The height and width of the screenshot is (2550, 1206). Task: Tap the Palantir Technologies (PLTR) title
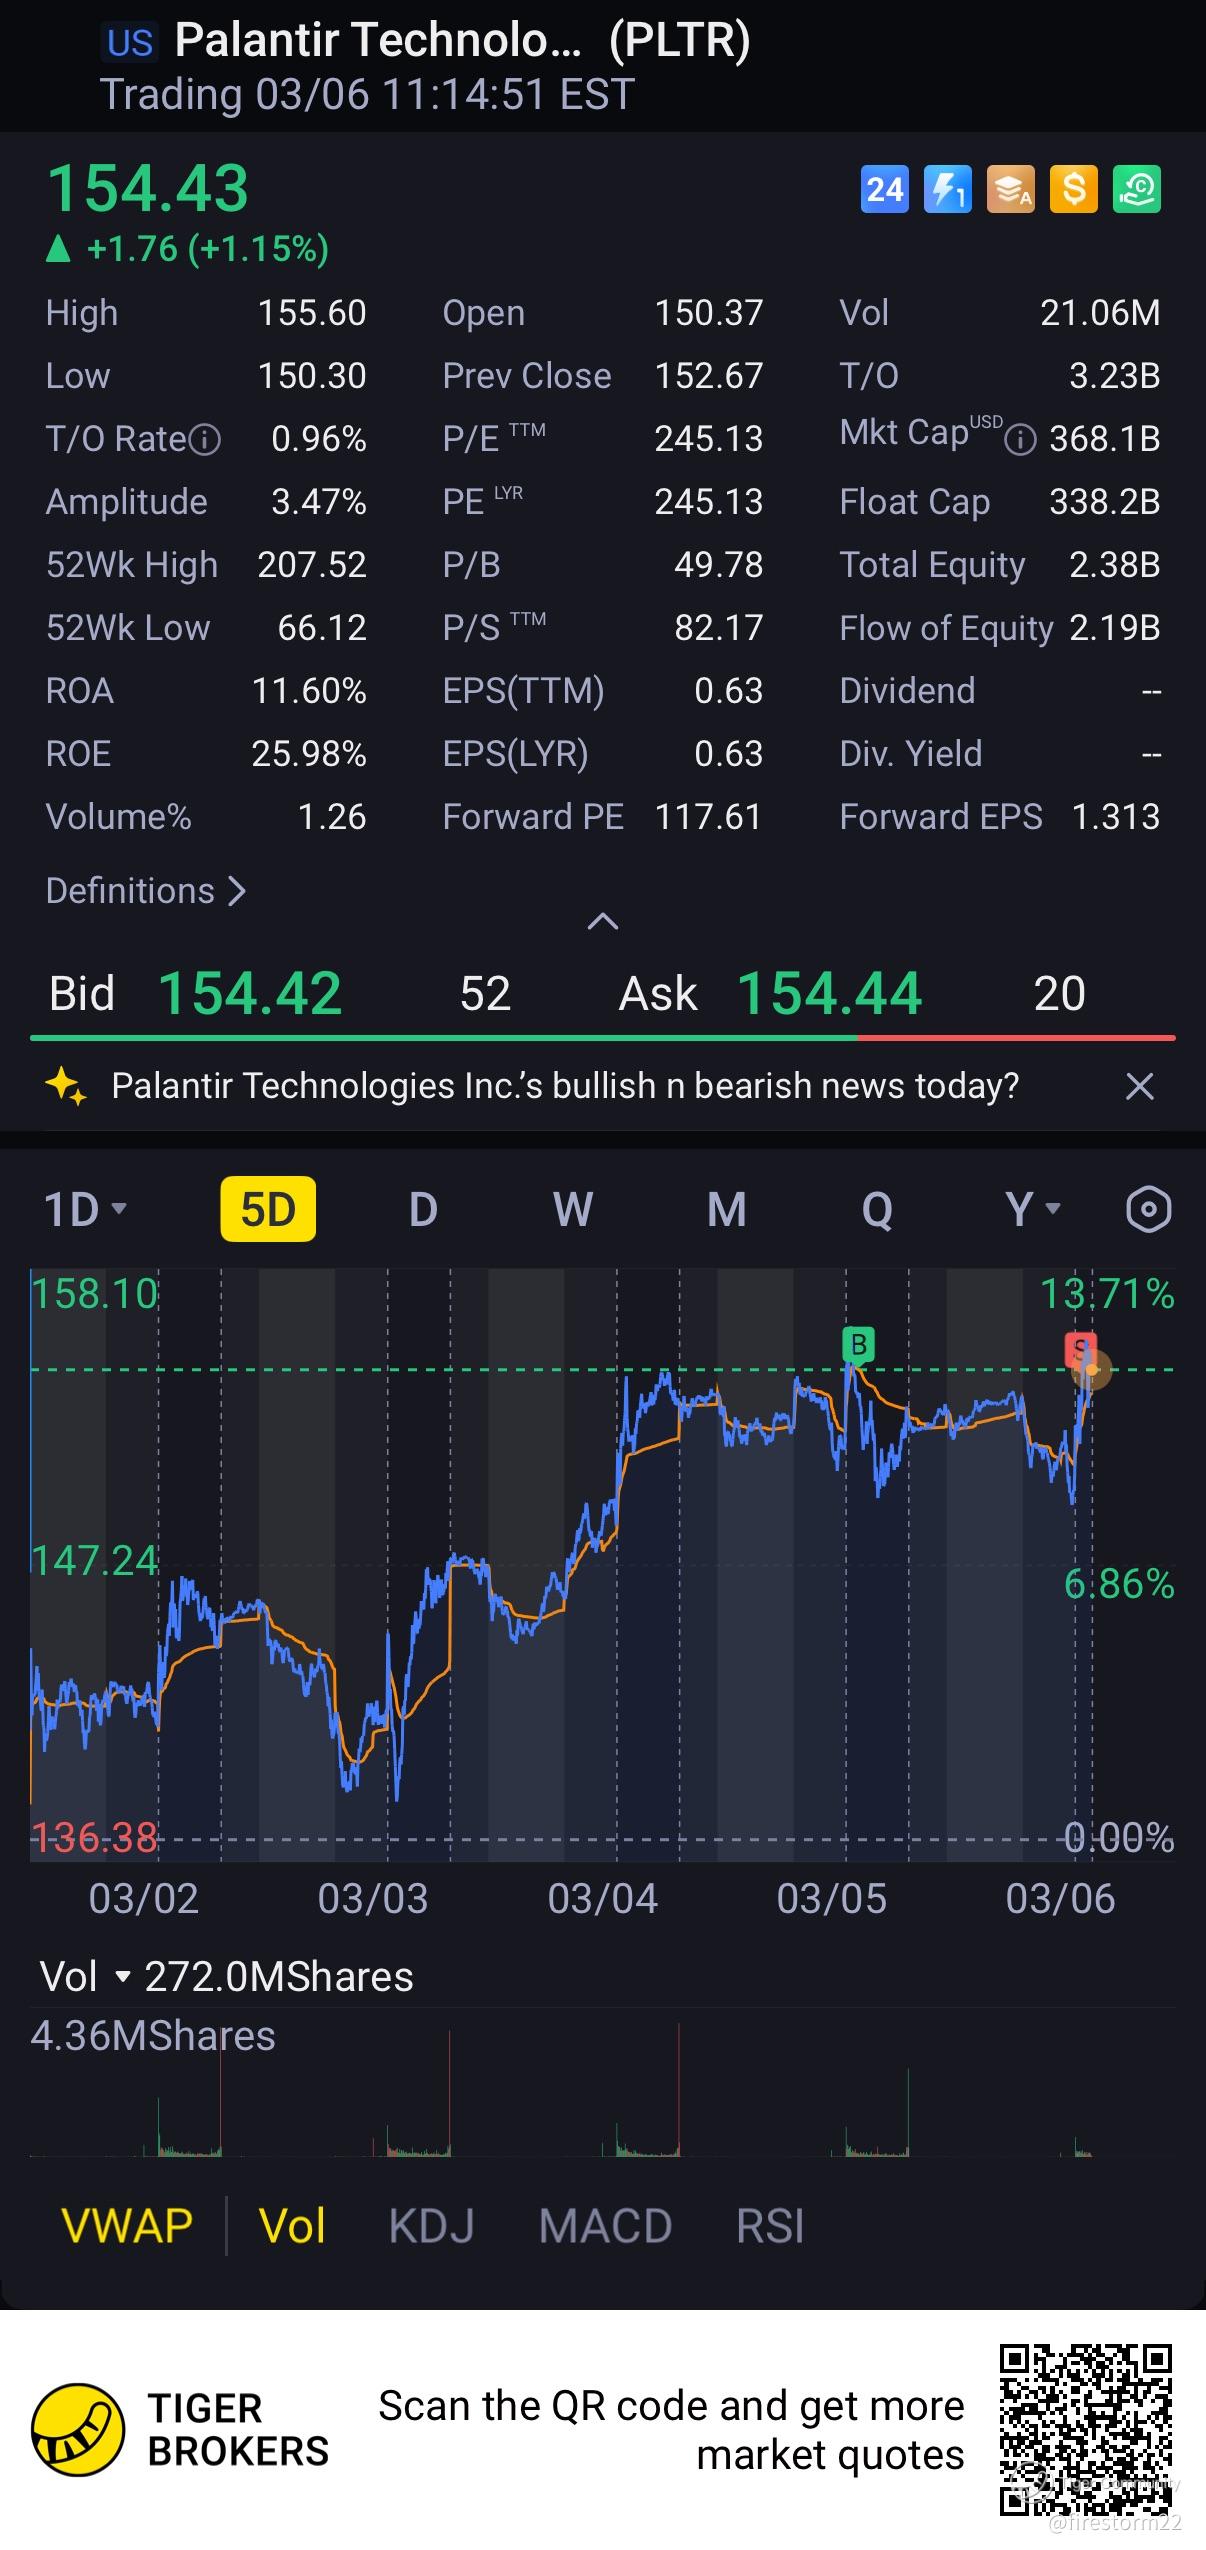click(x=462, y=41)
